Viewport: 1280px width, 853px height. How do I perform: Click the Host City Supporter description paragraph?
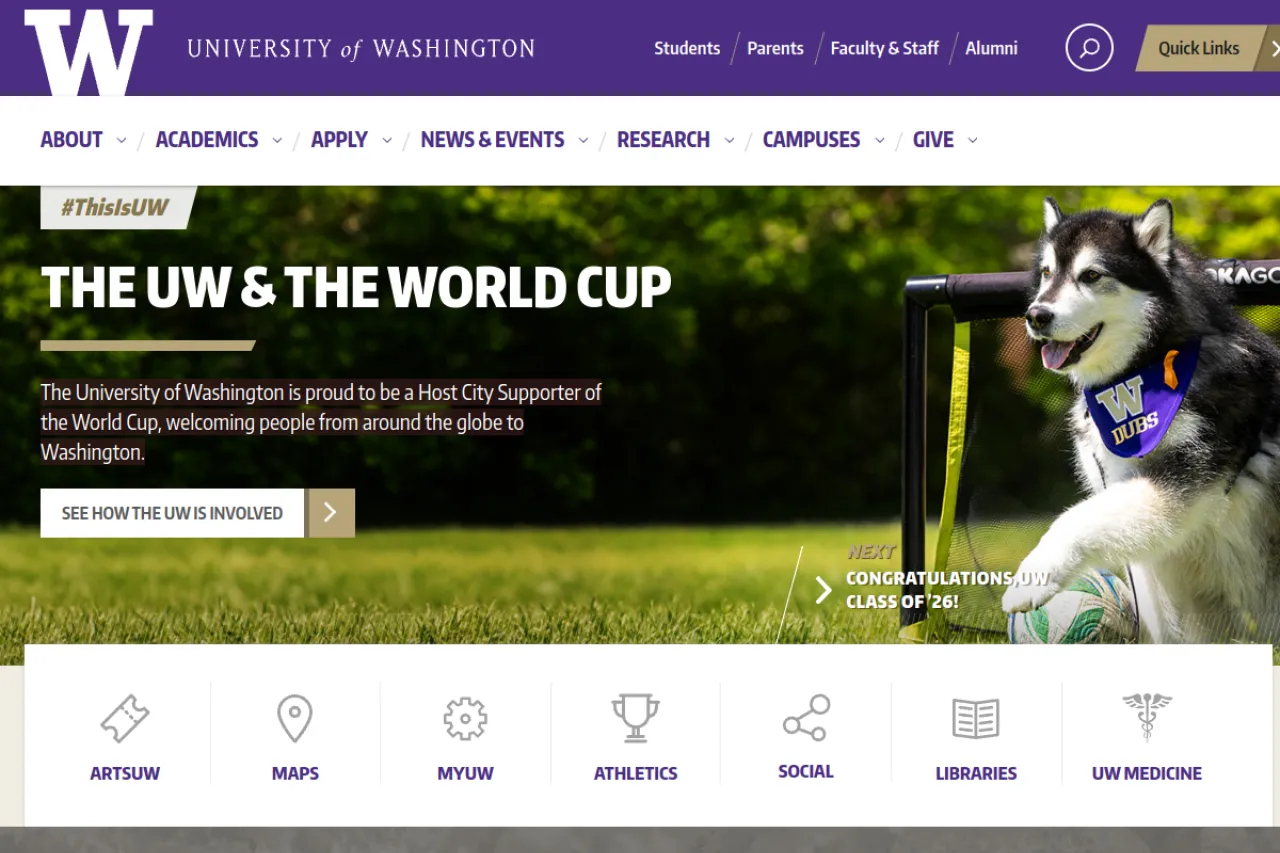(x=321, y=422)
